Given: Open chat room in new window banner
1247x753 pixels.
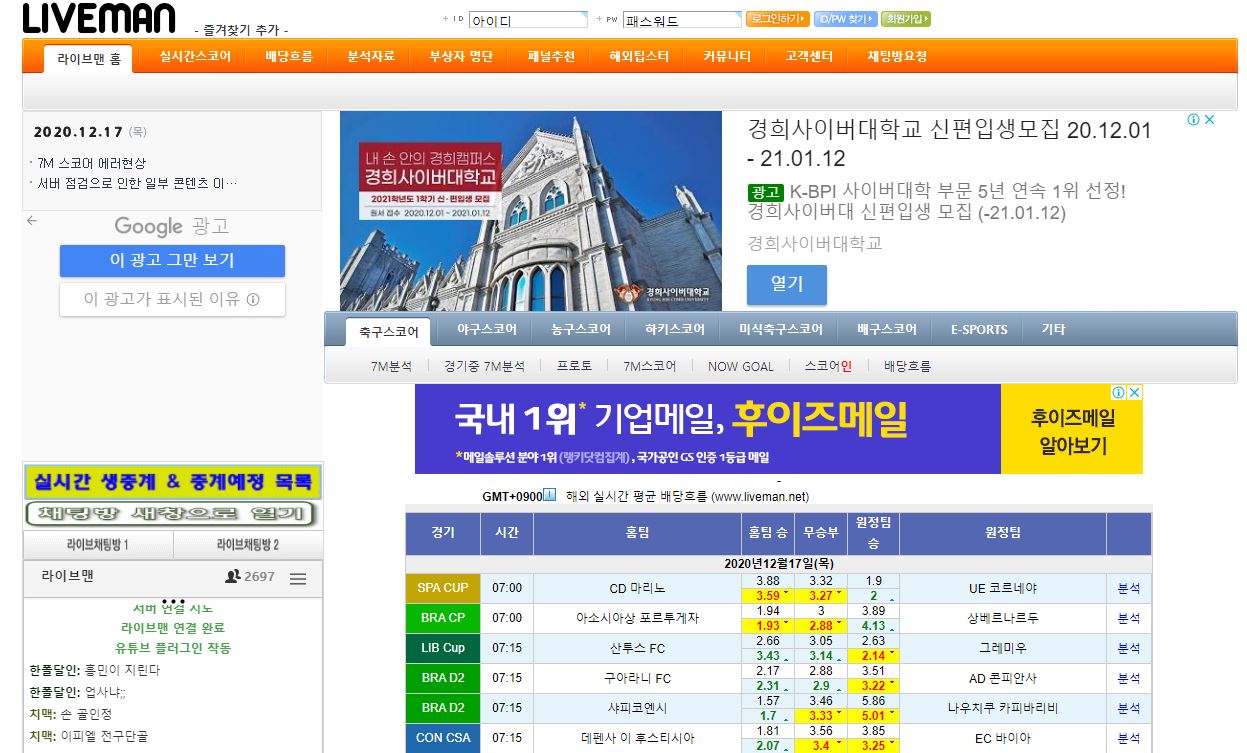Looking at the screenshot, I should tap(170, 515).
